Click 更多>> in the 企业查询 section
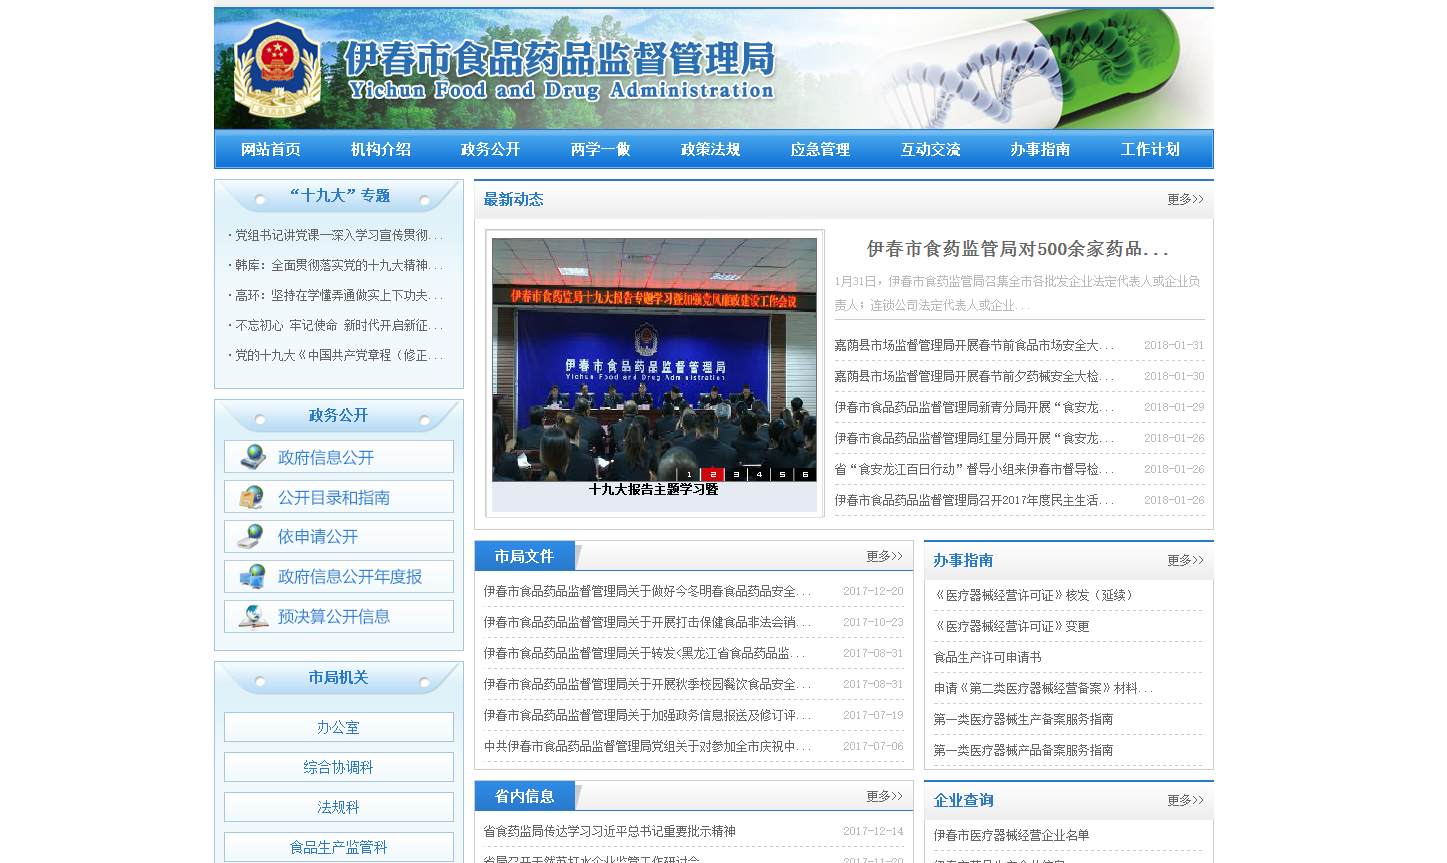 1185,800
